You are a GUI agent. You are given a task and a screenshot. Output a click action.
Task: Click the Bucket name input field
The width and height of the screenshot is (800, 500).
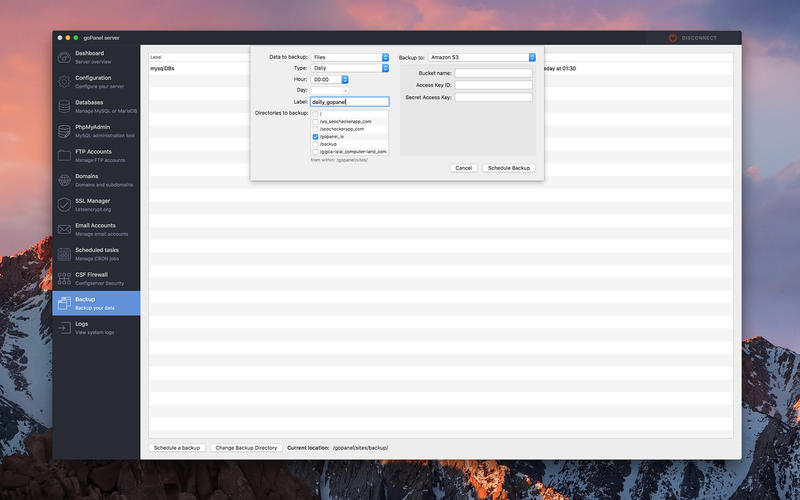point(493,73)
